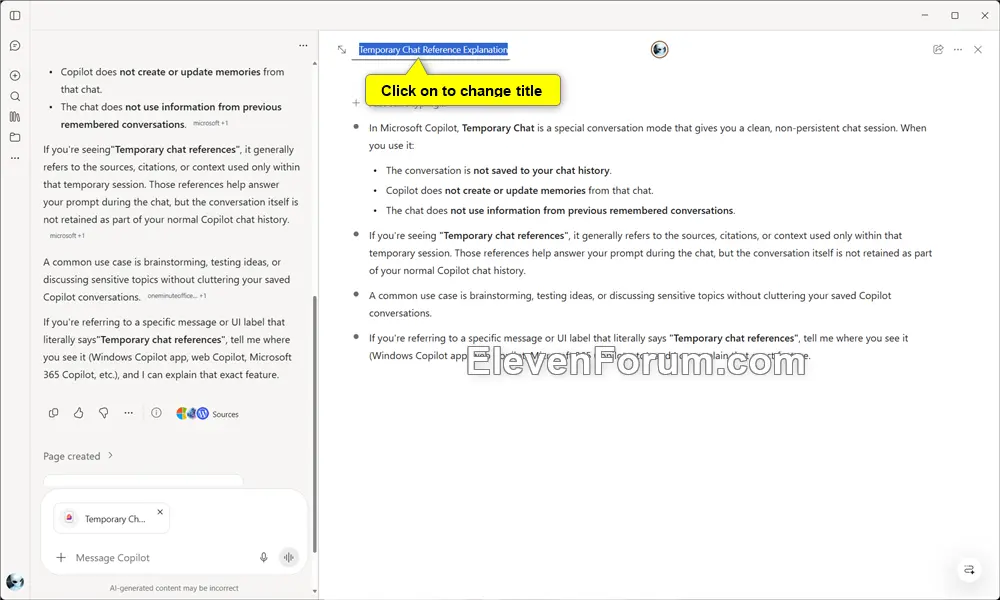Open conversation more options menu
The height and width of the screenshot is (600, 1000).
[x=303, y=45]
